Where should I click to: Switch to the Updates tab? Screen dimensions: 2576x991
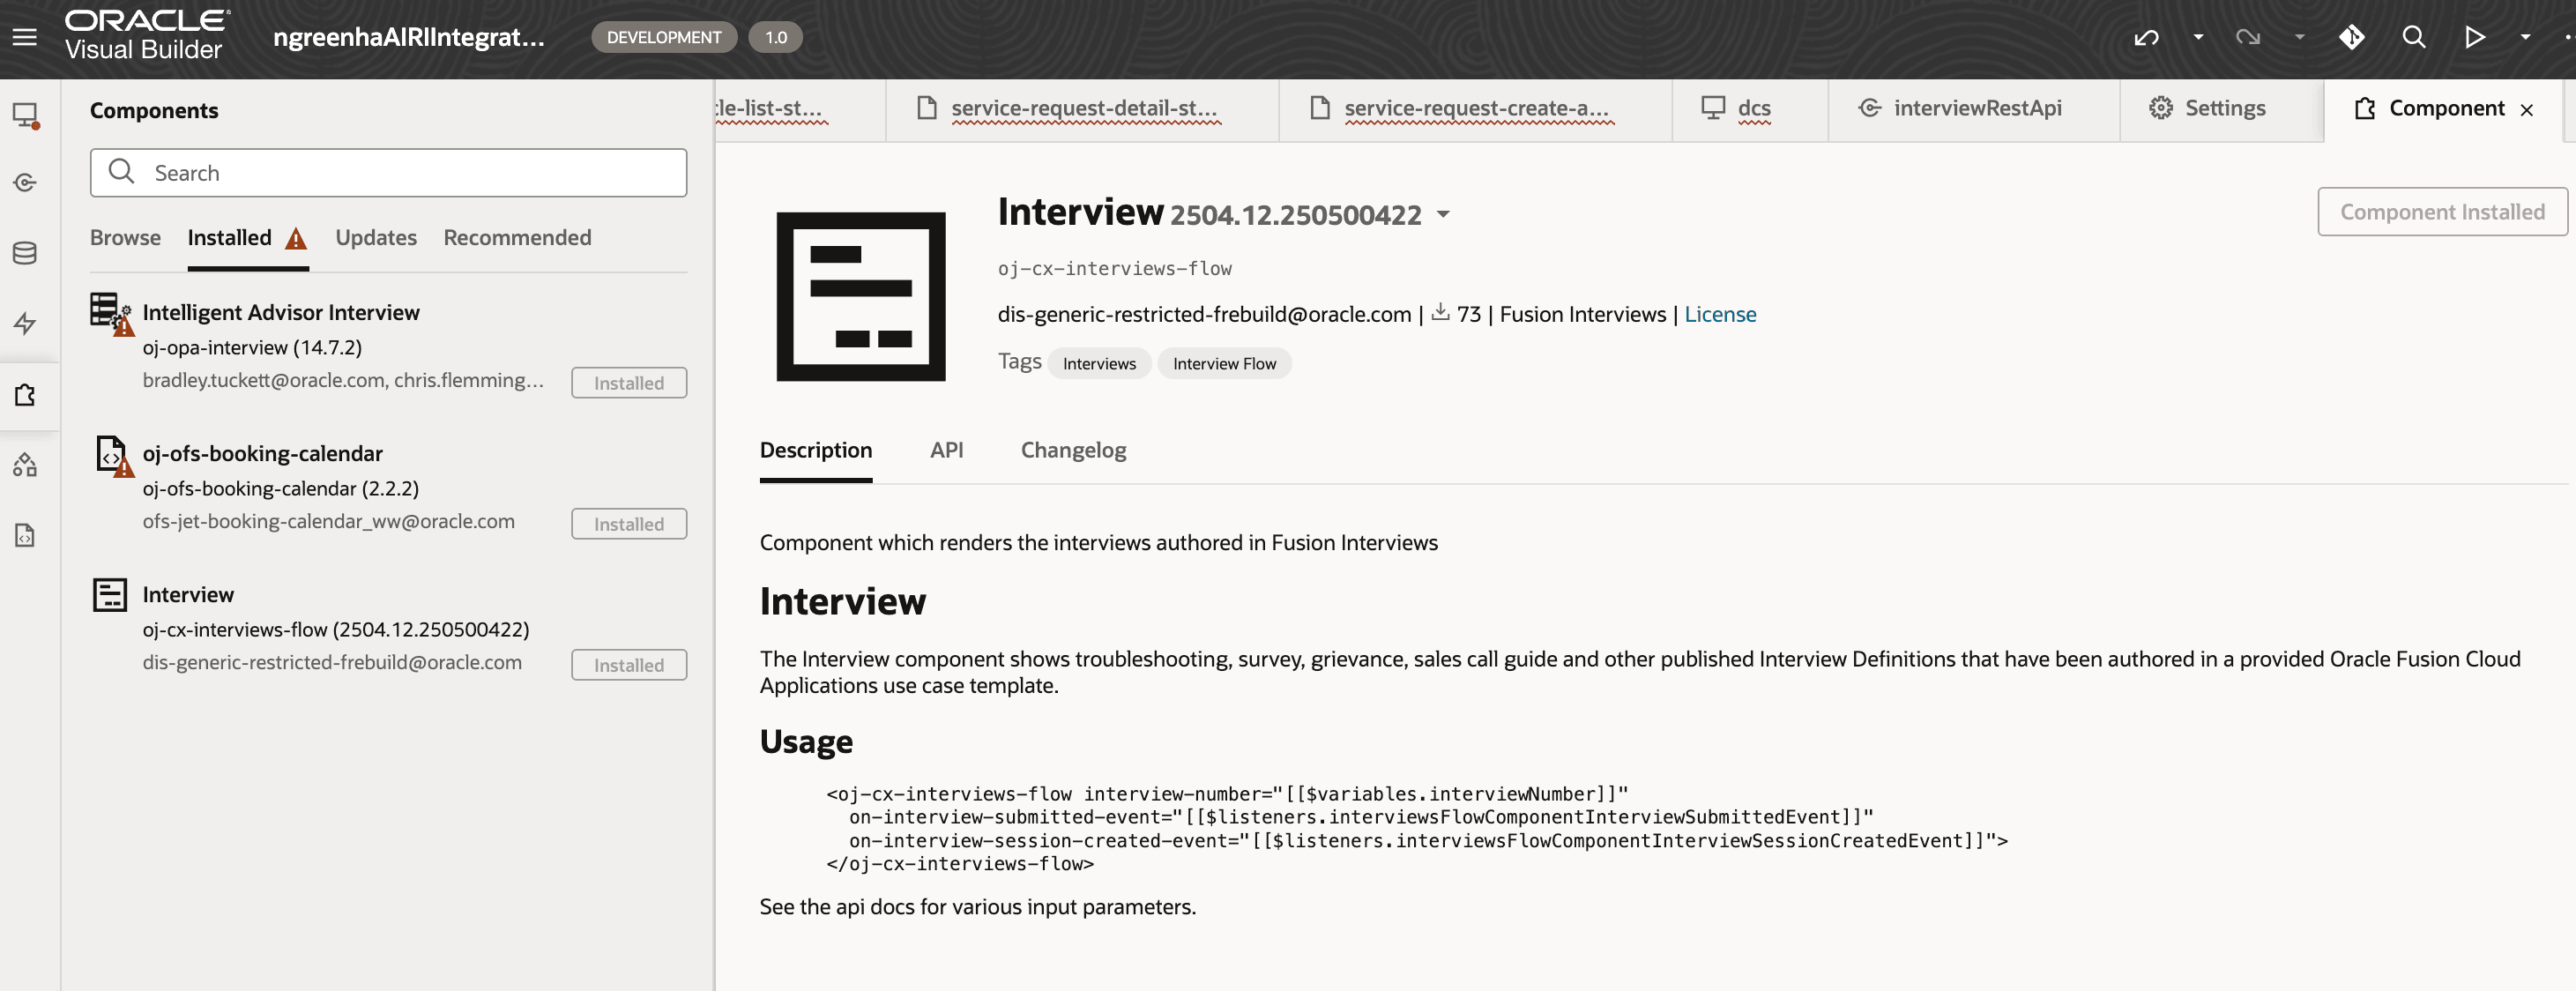[376, 238]
